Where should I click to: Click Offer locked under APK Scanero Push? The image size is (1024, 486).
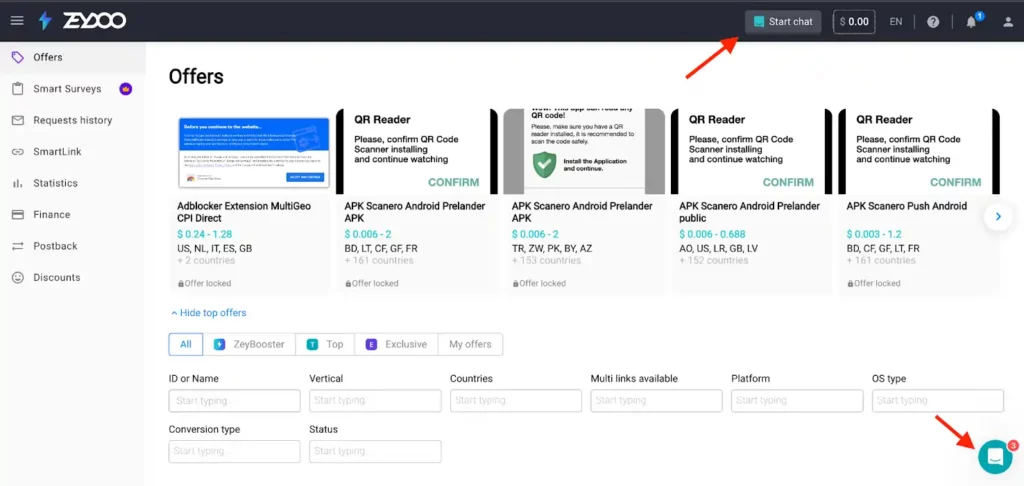click(877, 284)
